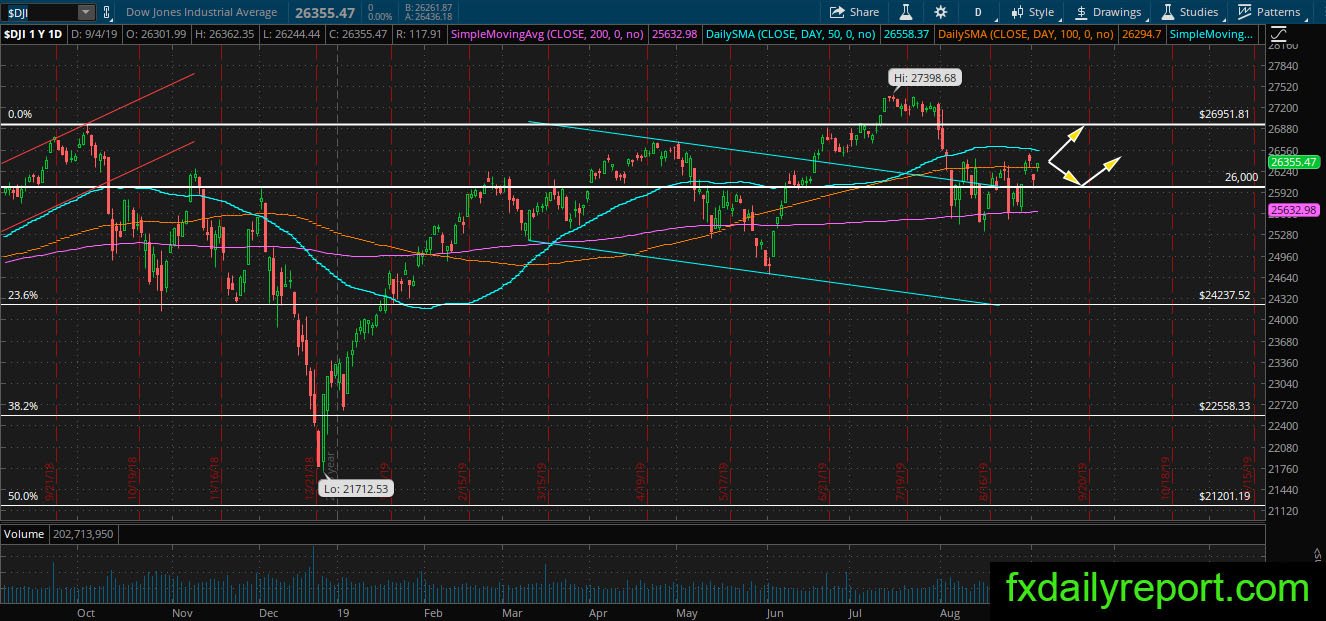The image size is (1326, 621).
Task: Click the Volume panel label
Action: [x=24, y=534]
